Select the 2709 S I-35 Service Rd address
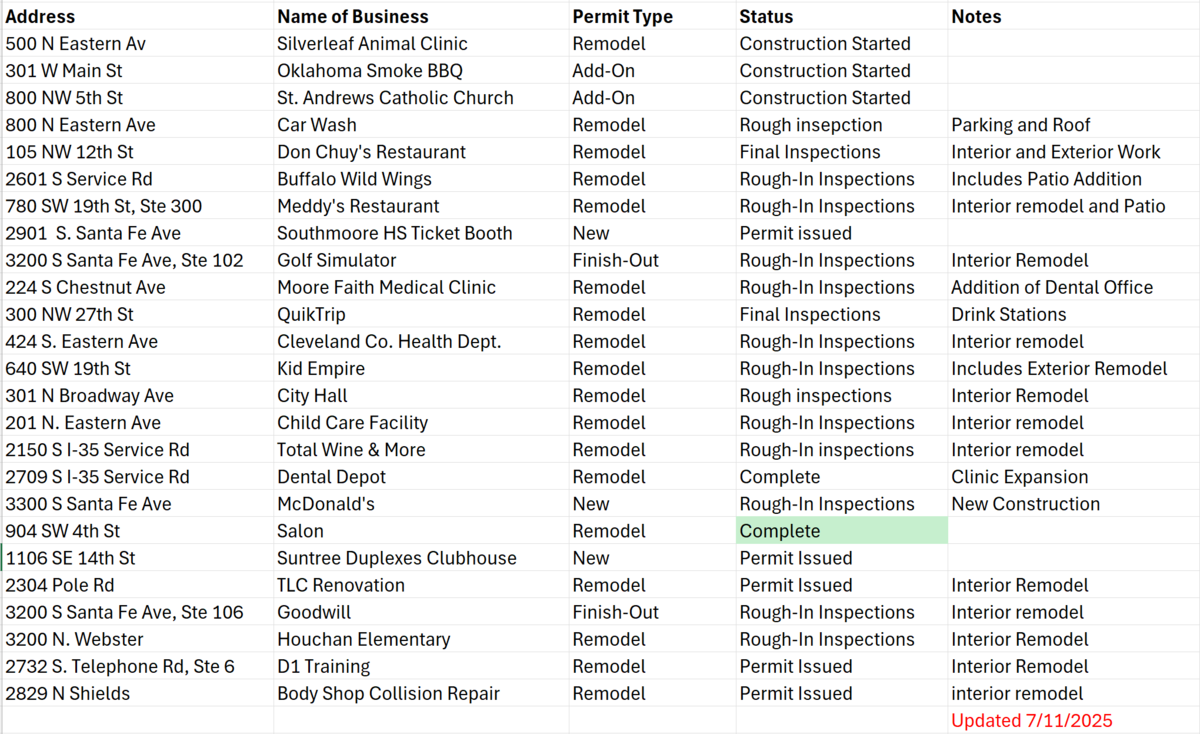 137,477
